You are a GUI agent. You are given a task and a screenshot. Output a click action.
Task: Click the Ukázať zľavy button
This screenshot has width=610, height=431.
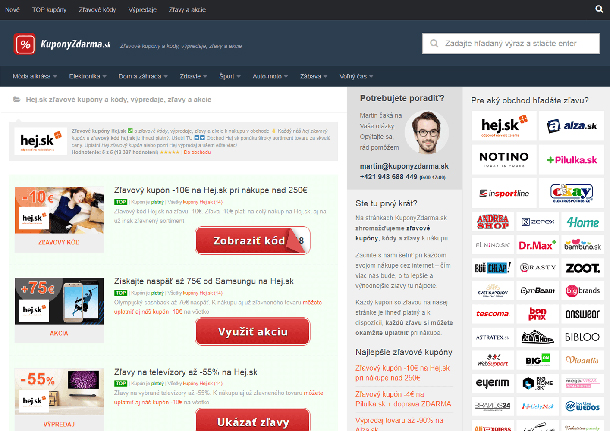(253, 422)
